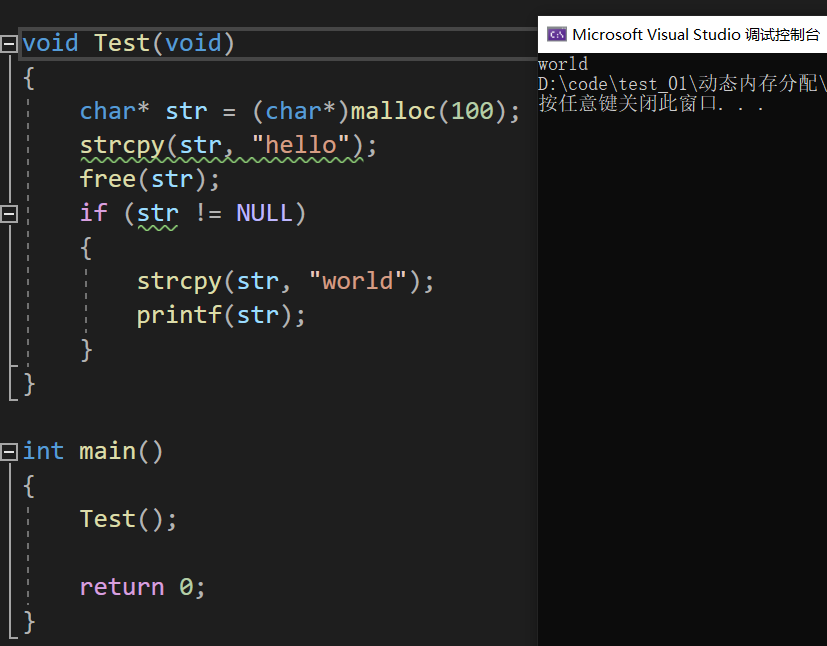The height and width of the screenshot is (646, 827).
Task: Click the number 100 in malloc argument
Action: pos(472,111)
